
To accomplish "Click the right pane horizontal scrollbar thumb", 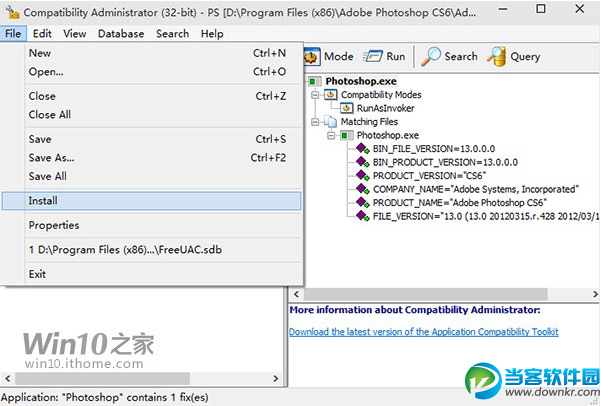I will (425, 294).
